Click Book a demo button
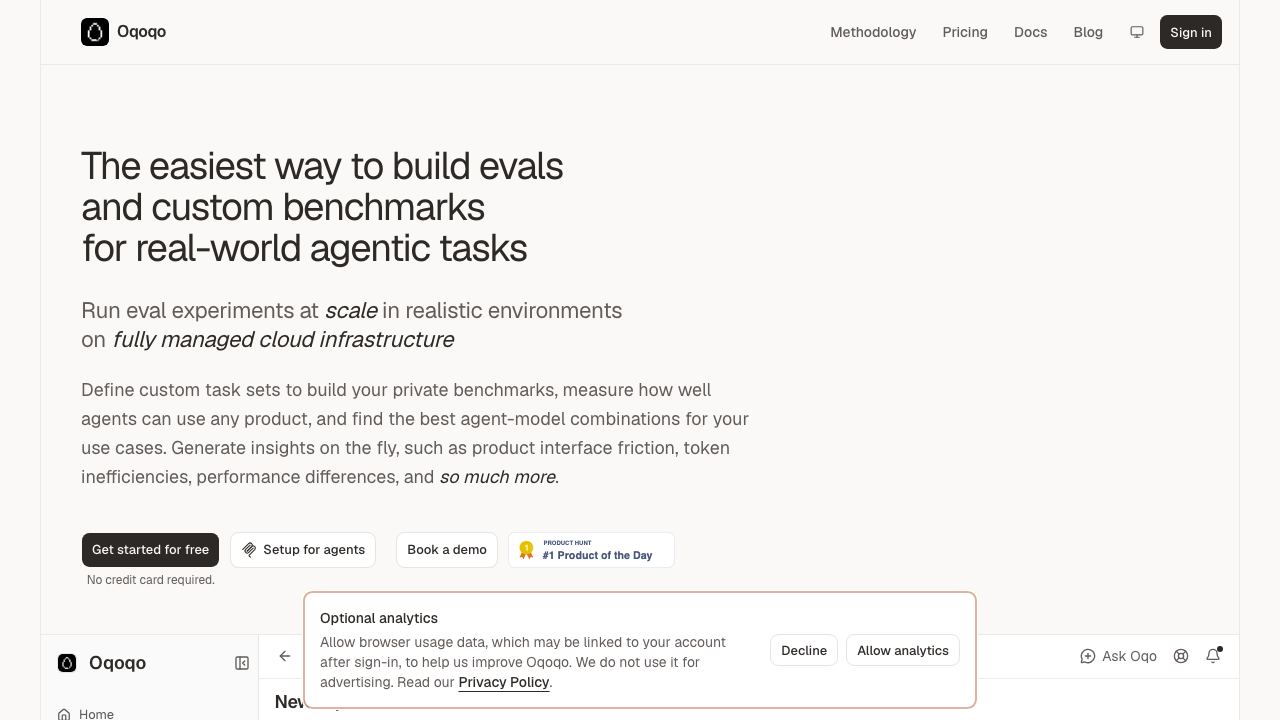1280x720 pixels. 447,550
